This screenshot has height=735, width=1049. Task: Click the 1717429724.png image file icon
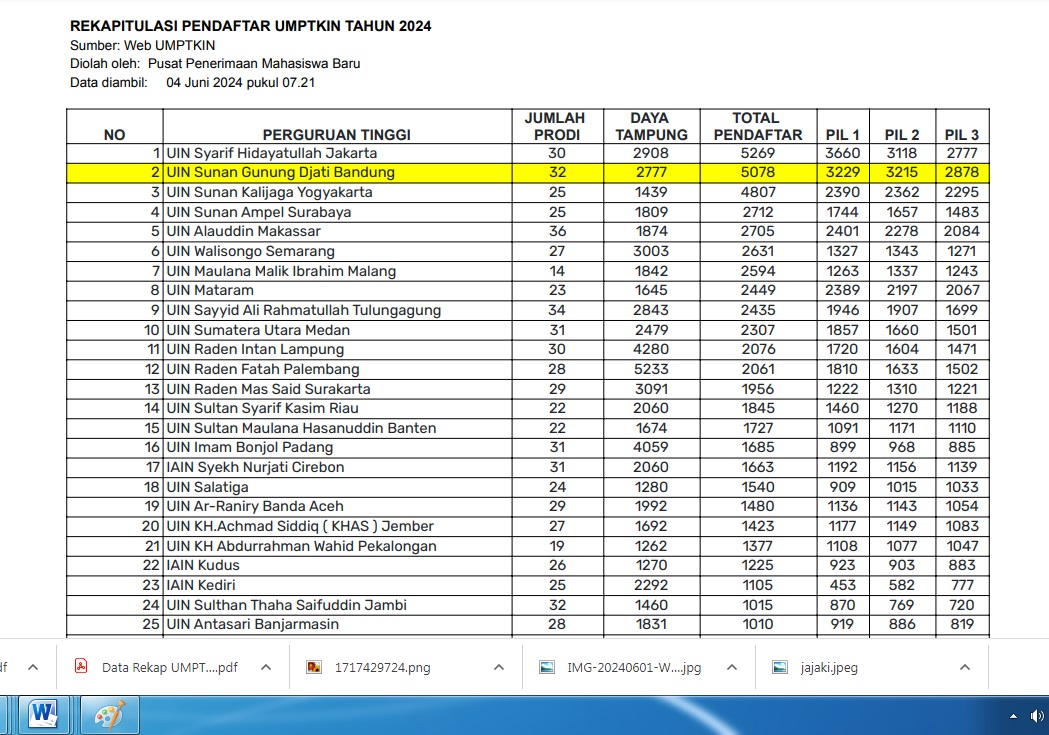pos(314,667)
